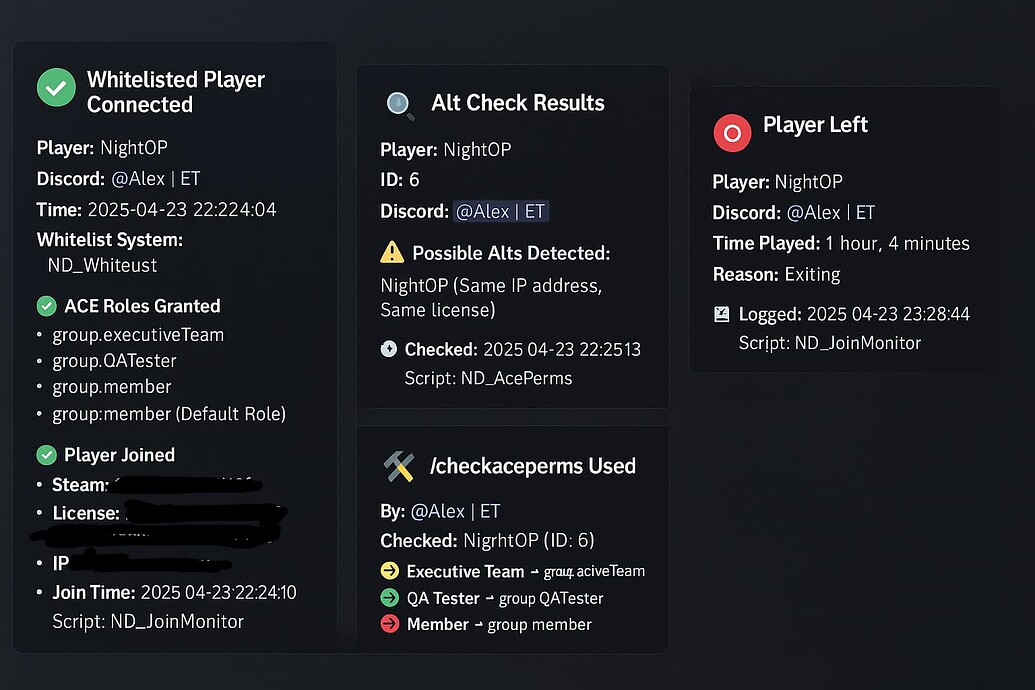Click the red circle icon beside Player Left

731,132
